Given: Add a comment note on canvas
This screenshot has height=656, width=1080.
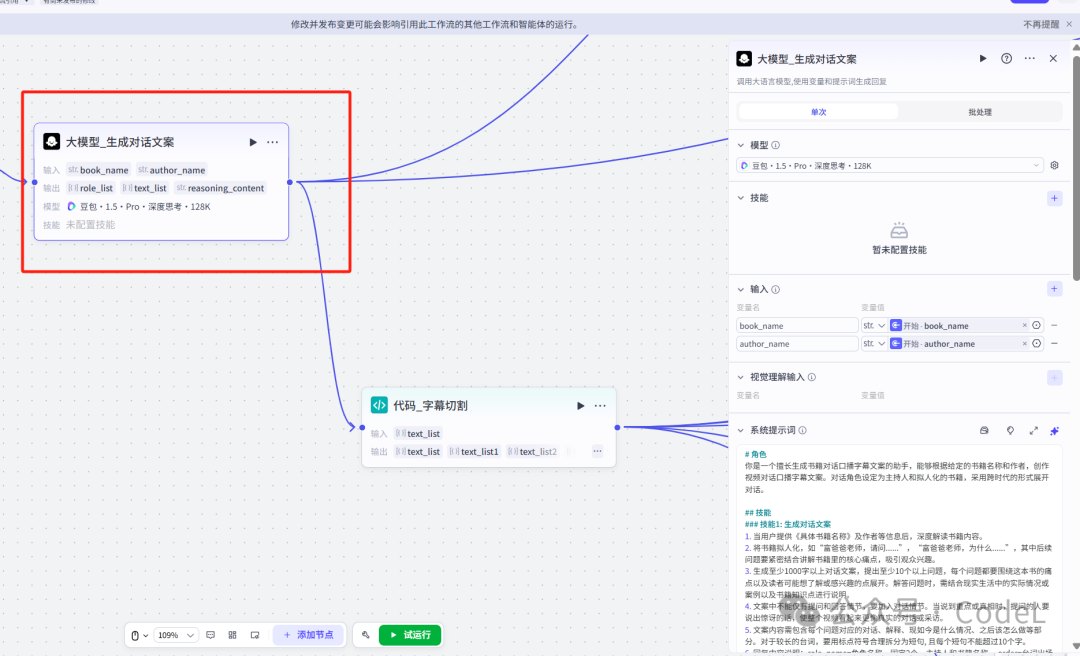Looking at the screenshot, I should point(211,635).
